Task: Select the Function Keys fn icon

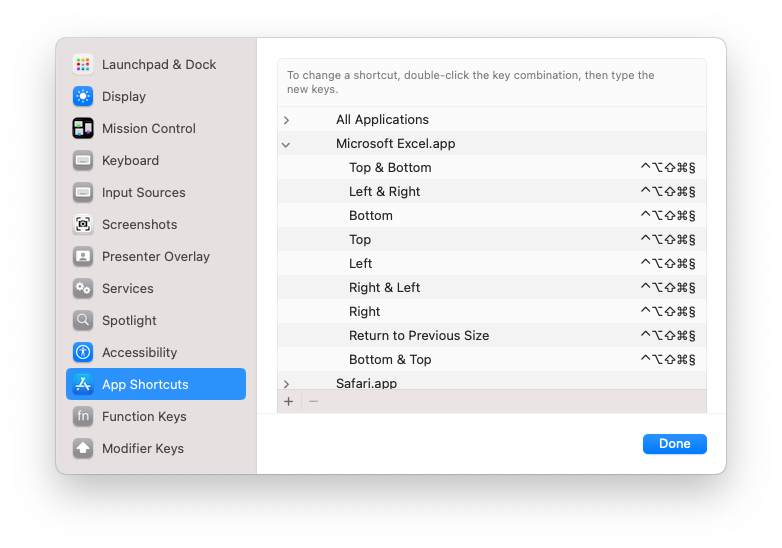Action: [x=83, y=416]
